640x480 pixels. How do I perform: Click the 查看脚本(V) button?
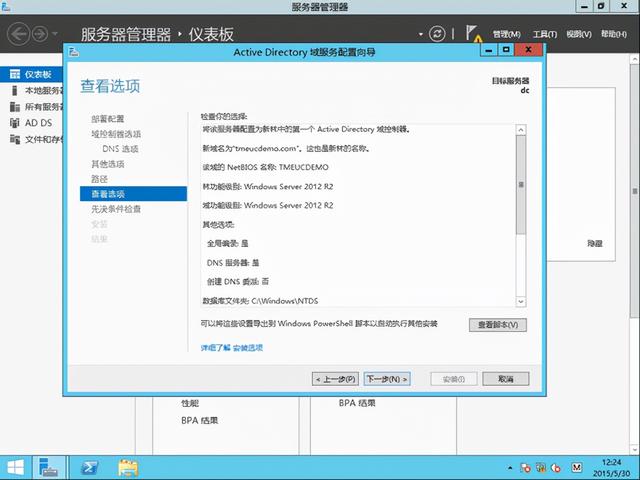coord(498,325)
